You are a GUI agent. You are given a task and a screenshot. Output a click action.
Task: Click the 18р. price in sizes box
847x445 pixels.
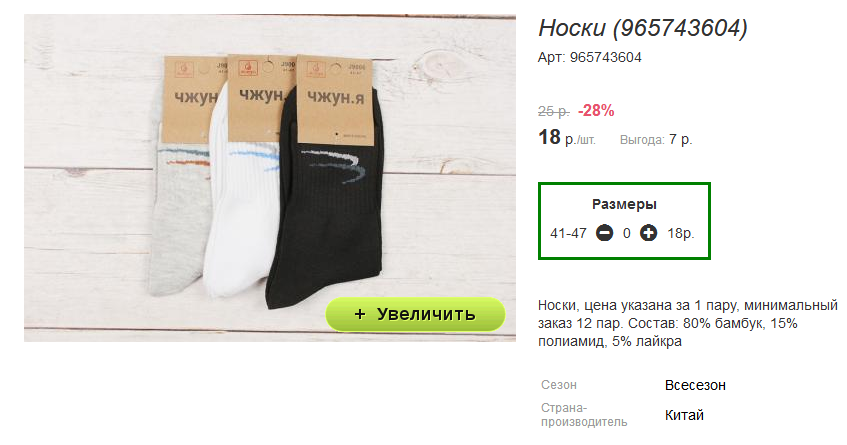coord(680,233)
